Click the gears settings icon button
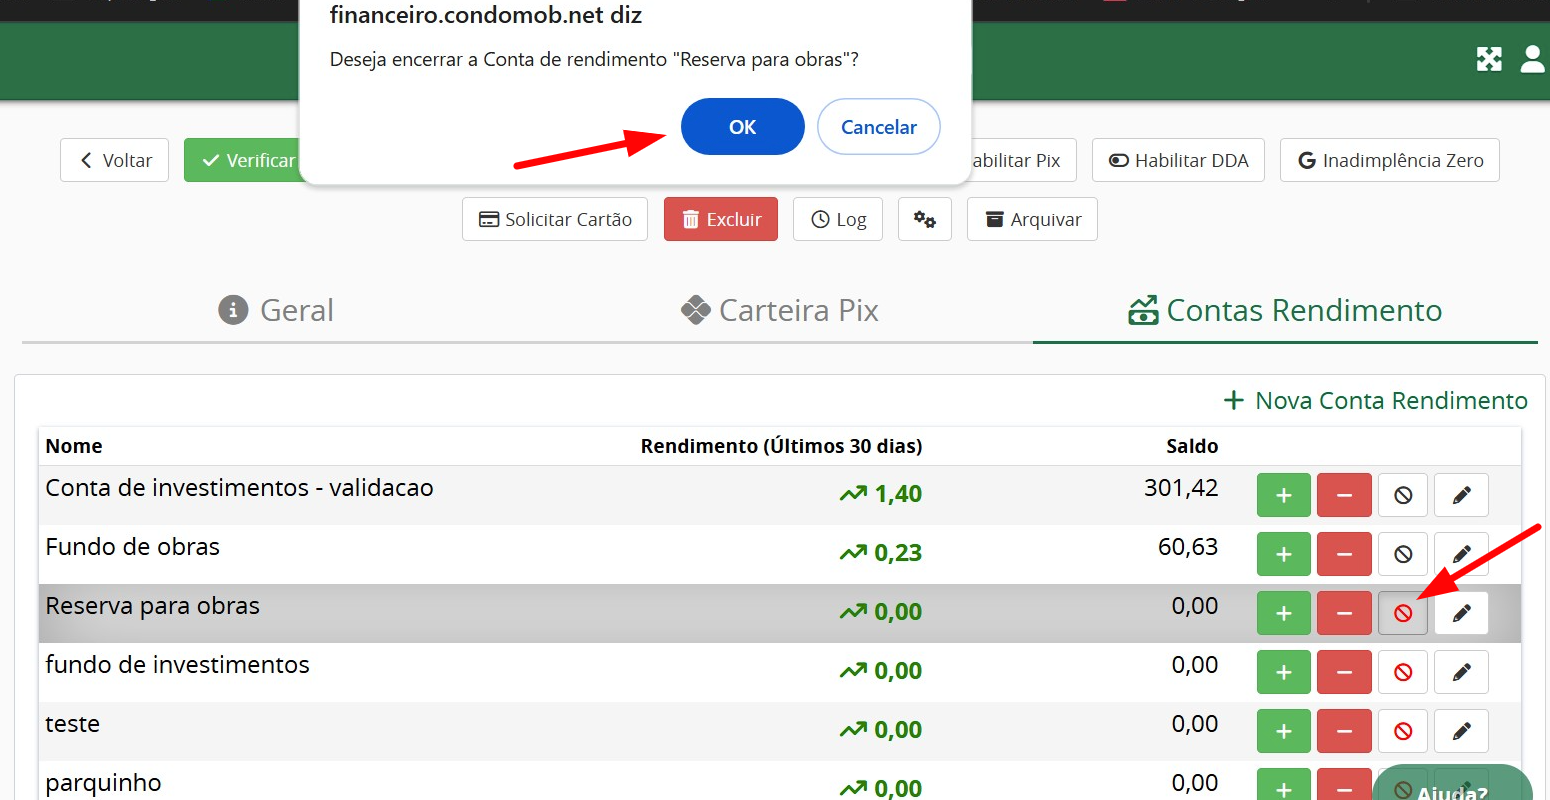The image size is (1550, 800). (x=924, y=219)
